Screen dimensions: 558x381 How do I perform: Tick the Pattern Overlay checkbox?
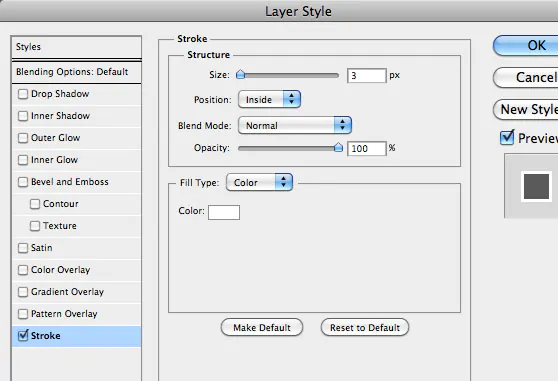pos(23,314)
